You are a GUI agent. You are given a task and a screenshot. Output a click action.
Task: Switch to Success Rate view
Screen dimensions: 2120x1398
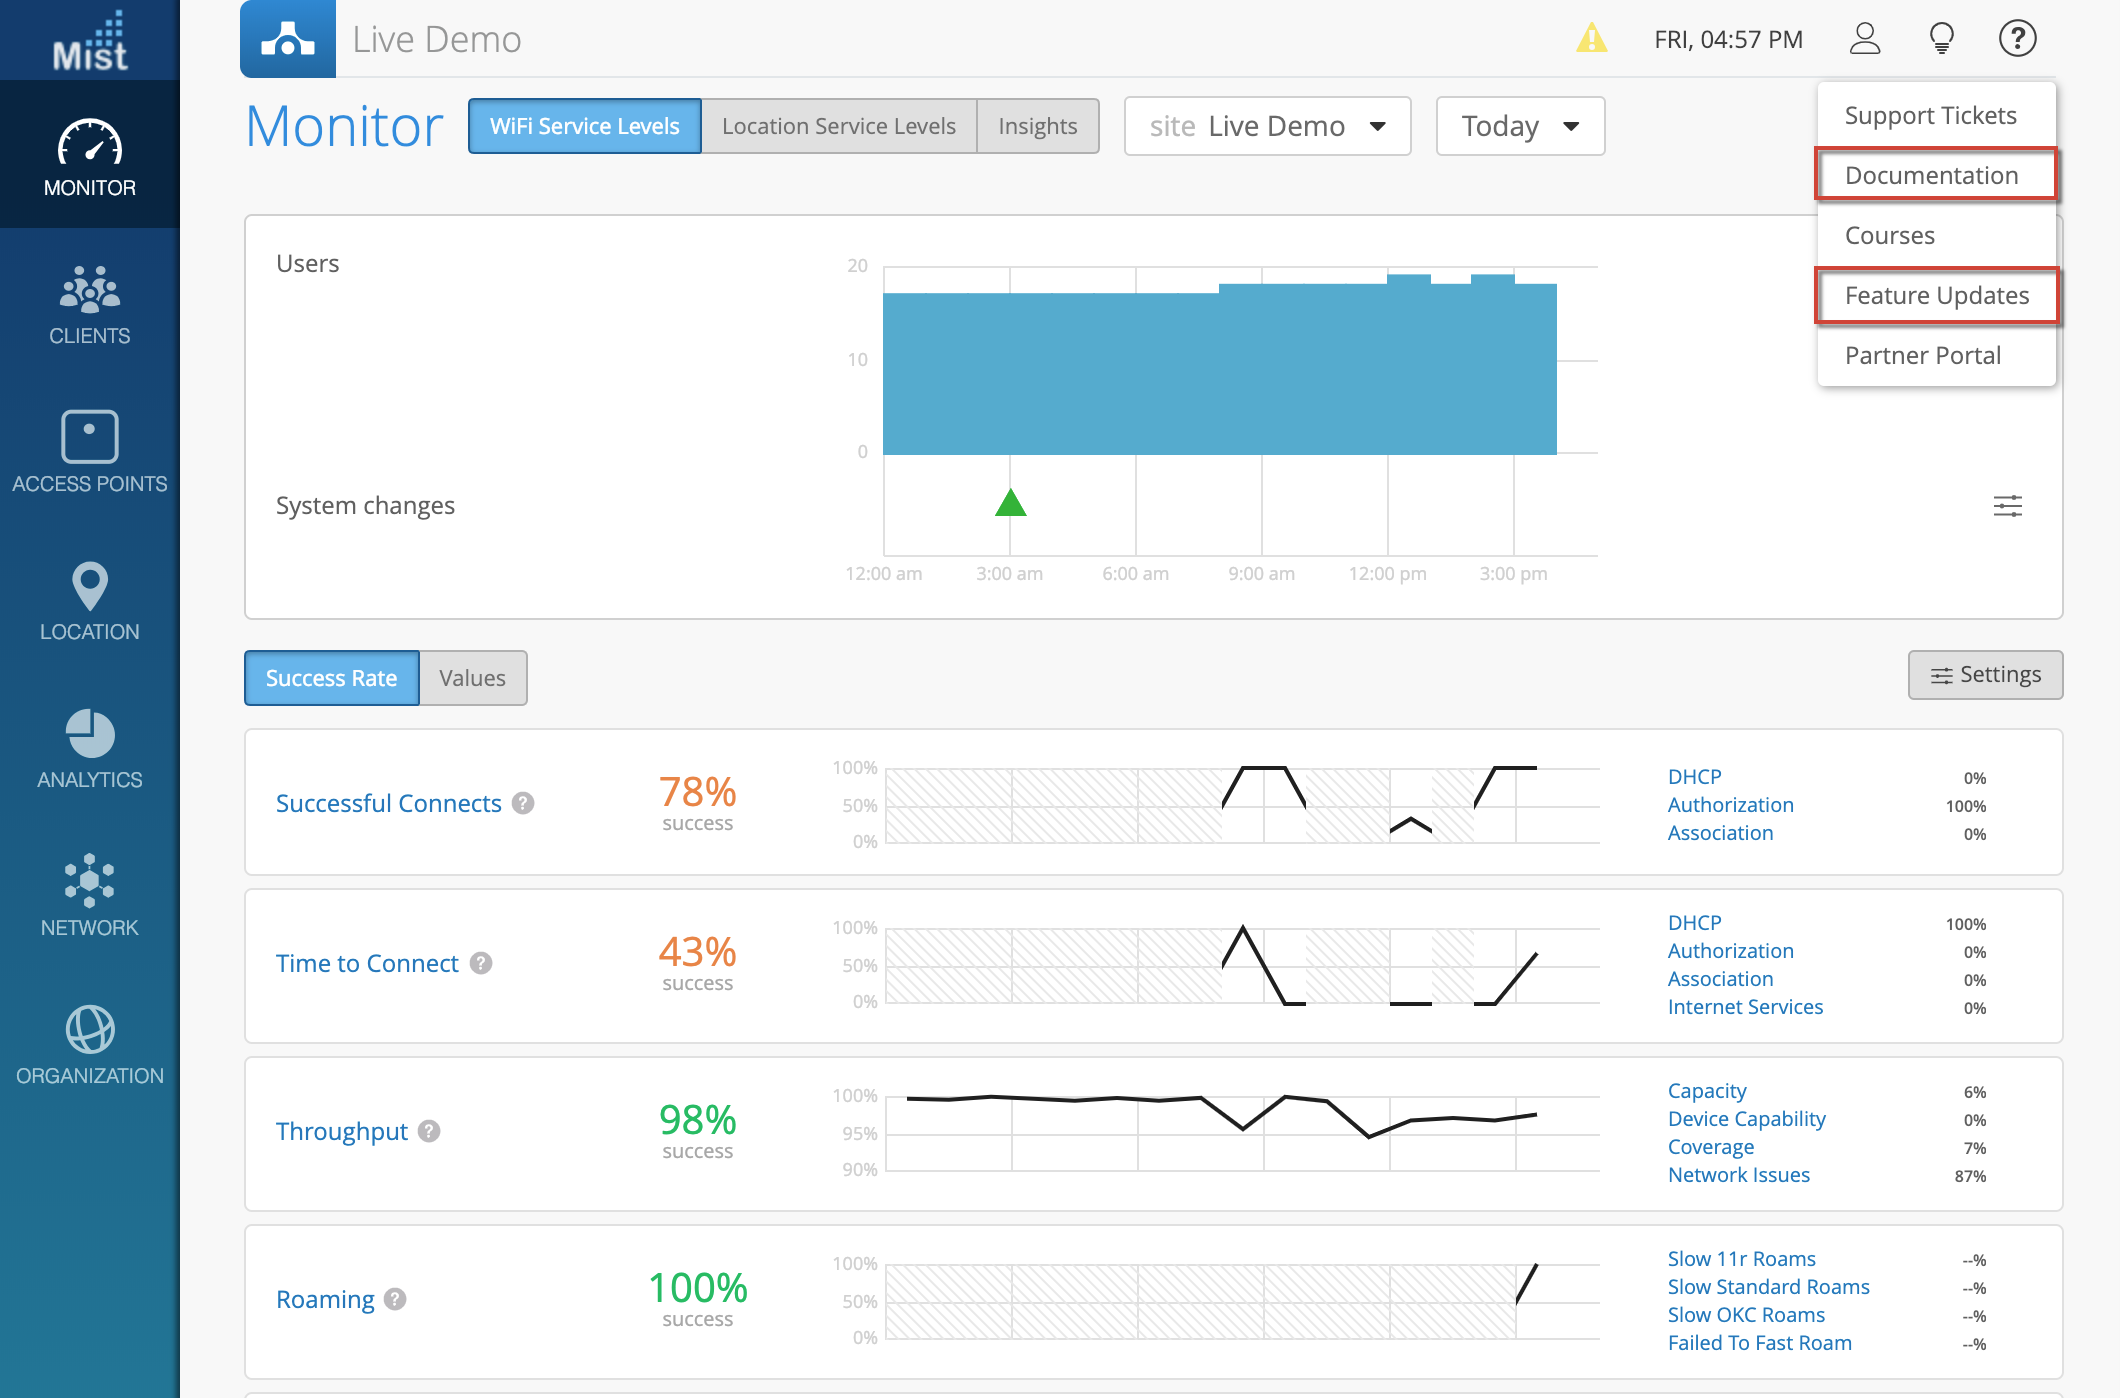(x=331, y=678)
